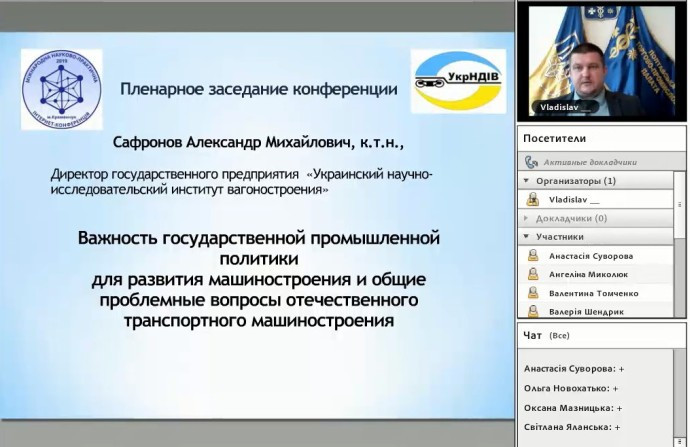Expand the Докладчики (0) group
This screenshot has width=690, height=447.
click(x=527, y=218)
